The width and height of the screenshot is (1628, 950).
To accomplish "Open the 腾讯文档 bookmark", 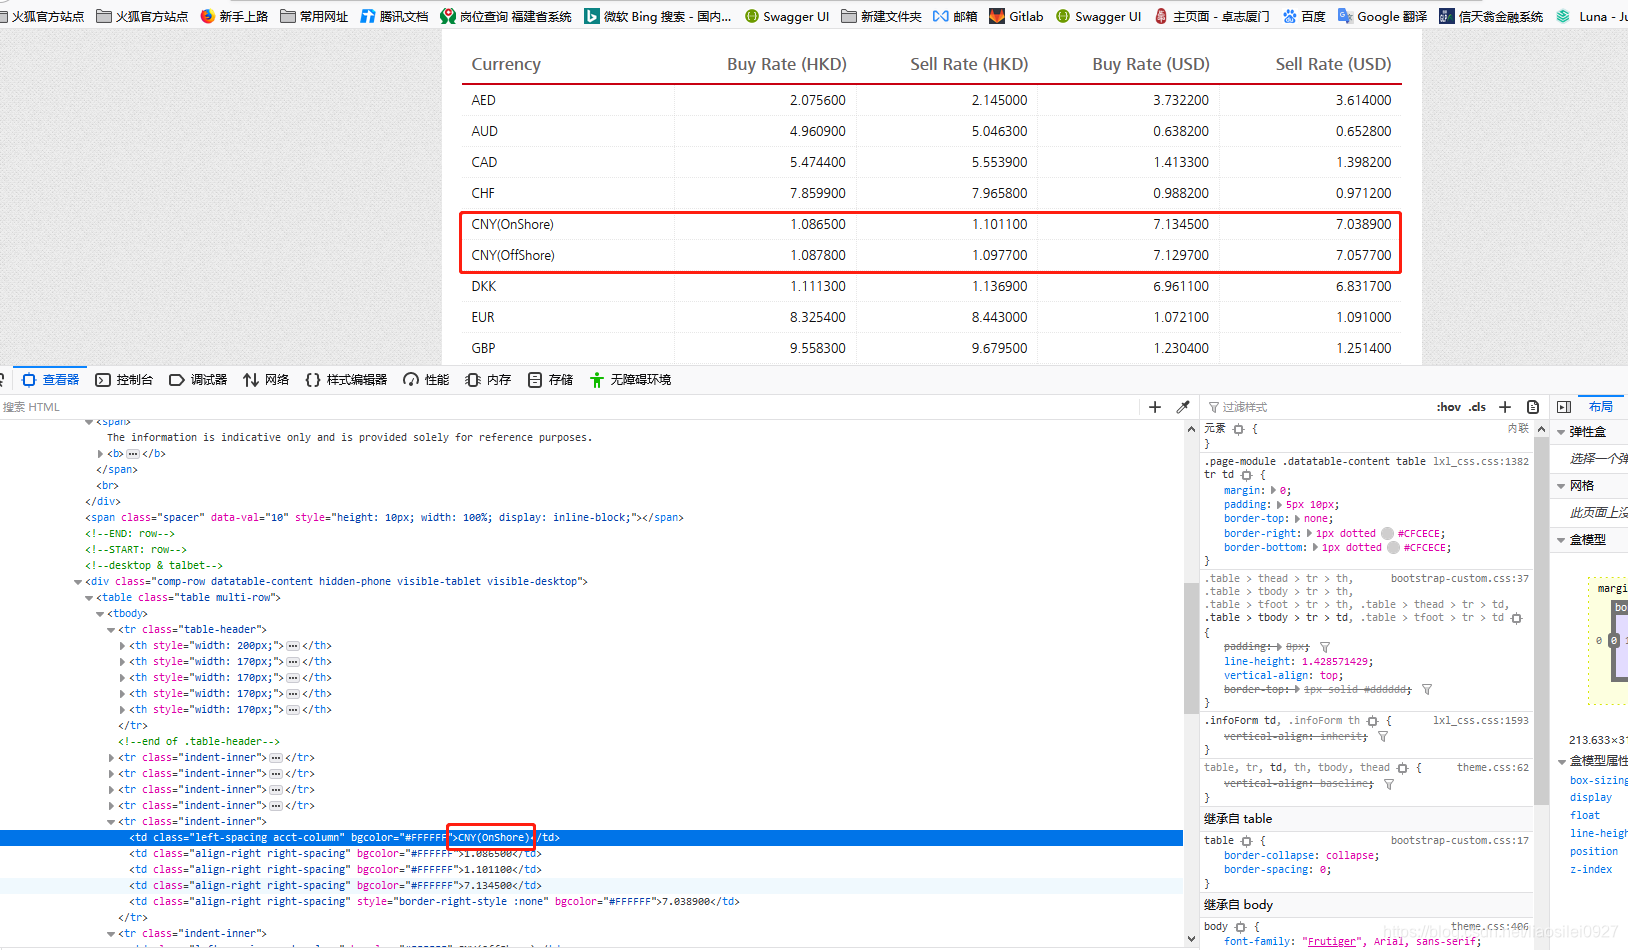I will coord(394,16).
